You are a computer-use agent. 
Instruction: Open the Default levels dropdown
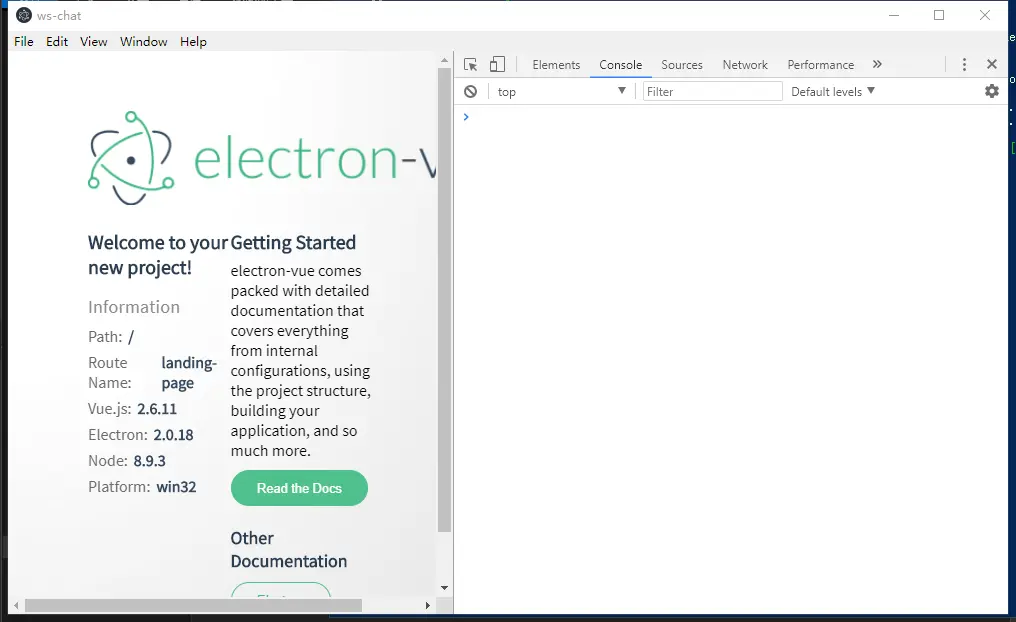coord(833,91)
